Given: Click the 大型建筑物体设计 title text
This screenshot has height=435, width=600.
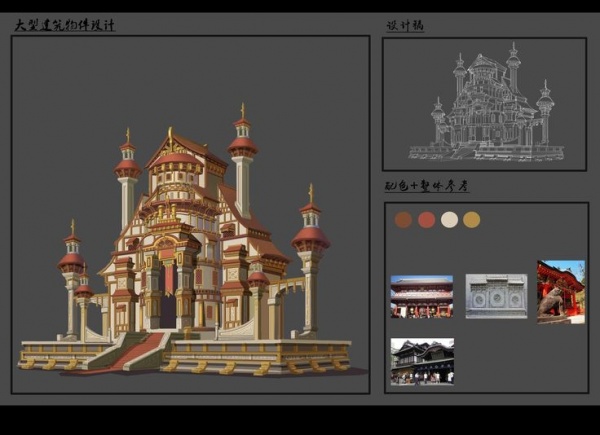Looking at the screenshot, I should (x=64, y=25).
